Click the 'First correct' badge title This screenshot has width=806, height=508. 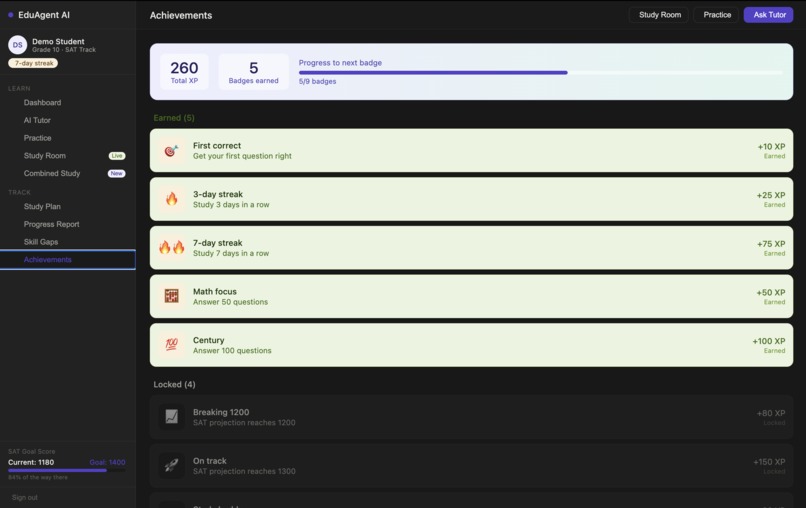217,146
